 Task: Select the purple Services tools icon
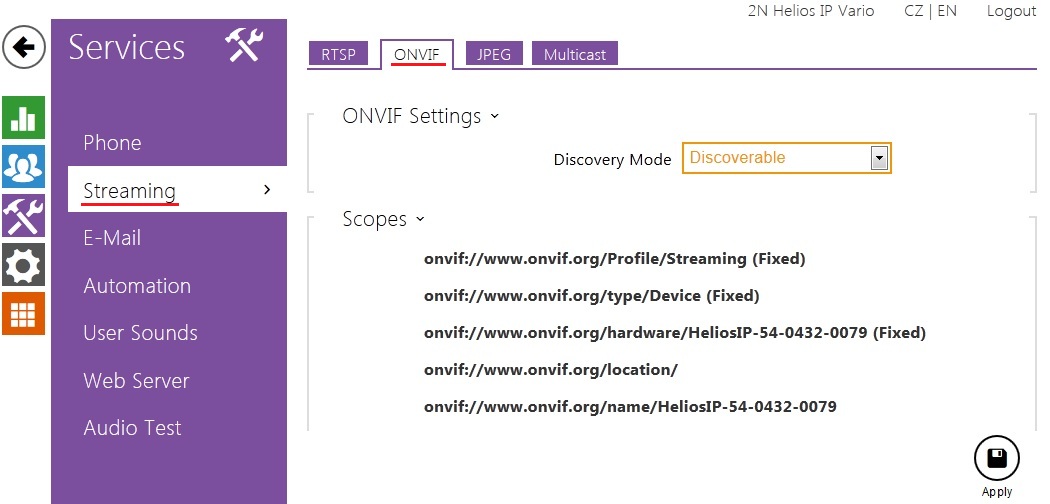23,216
